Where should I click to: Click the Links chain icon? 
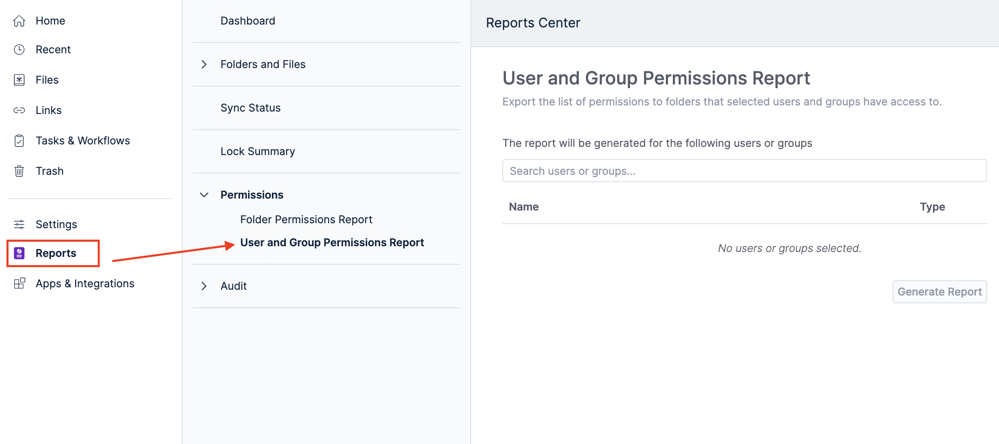point(19,110)
